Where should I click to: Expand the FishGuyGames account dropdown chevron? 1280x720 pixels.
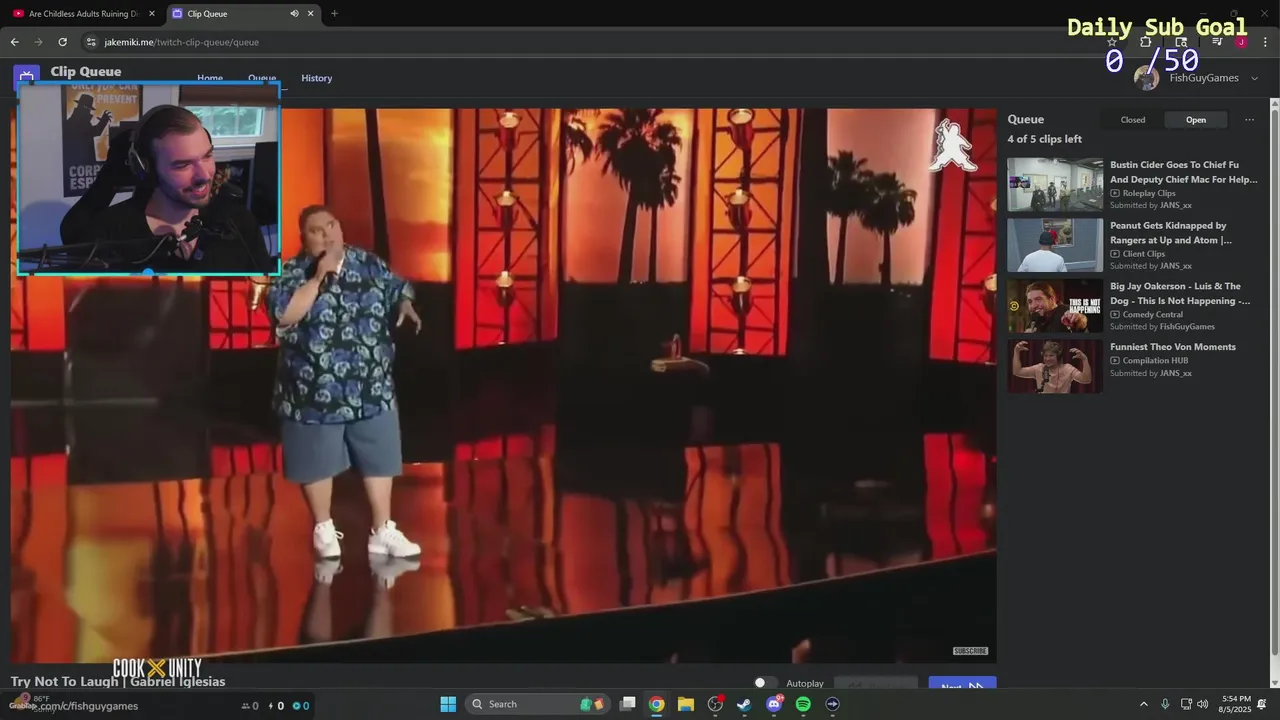1255,78
